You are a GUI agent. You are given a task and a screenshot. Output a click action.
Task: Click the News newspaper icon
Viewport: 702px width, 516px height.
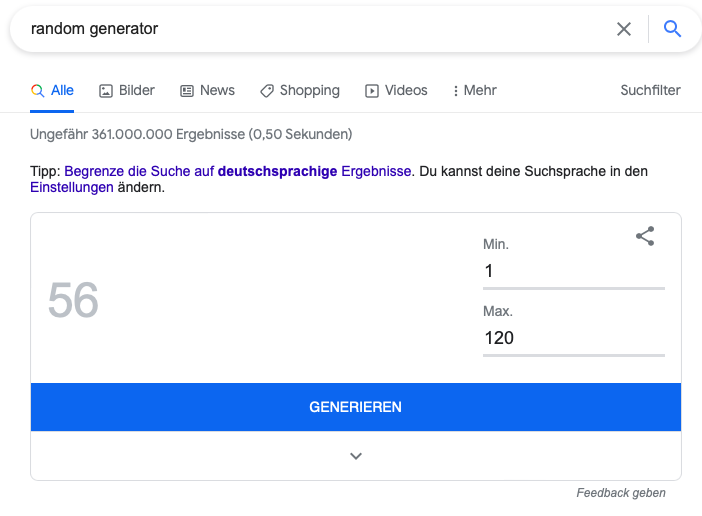coord(187,91)
